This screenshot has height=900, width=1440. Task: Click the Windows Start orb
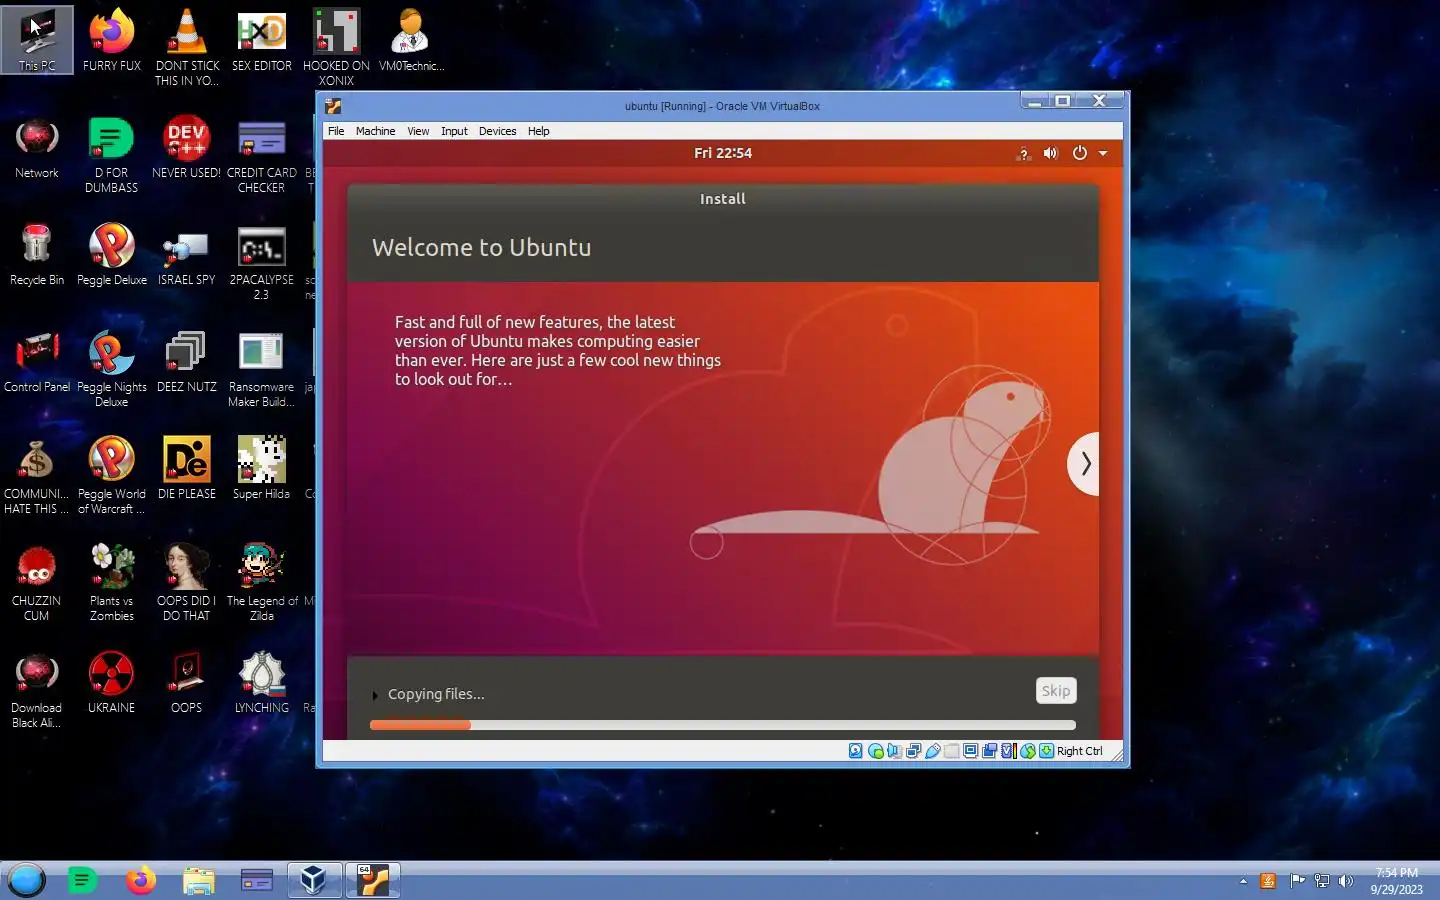[27, 880]
